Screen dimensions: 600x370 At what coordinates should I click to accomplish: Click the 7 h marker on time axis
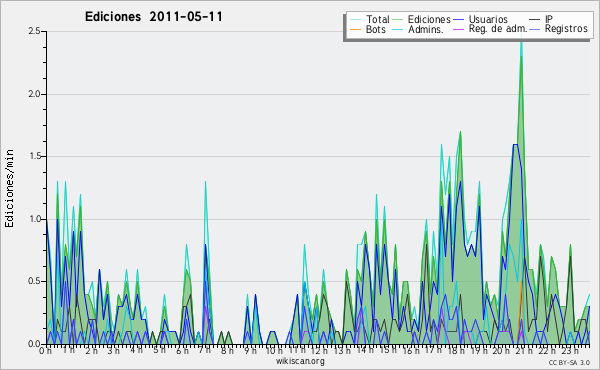[205, 350]
